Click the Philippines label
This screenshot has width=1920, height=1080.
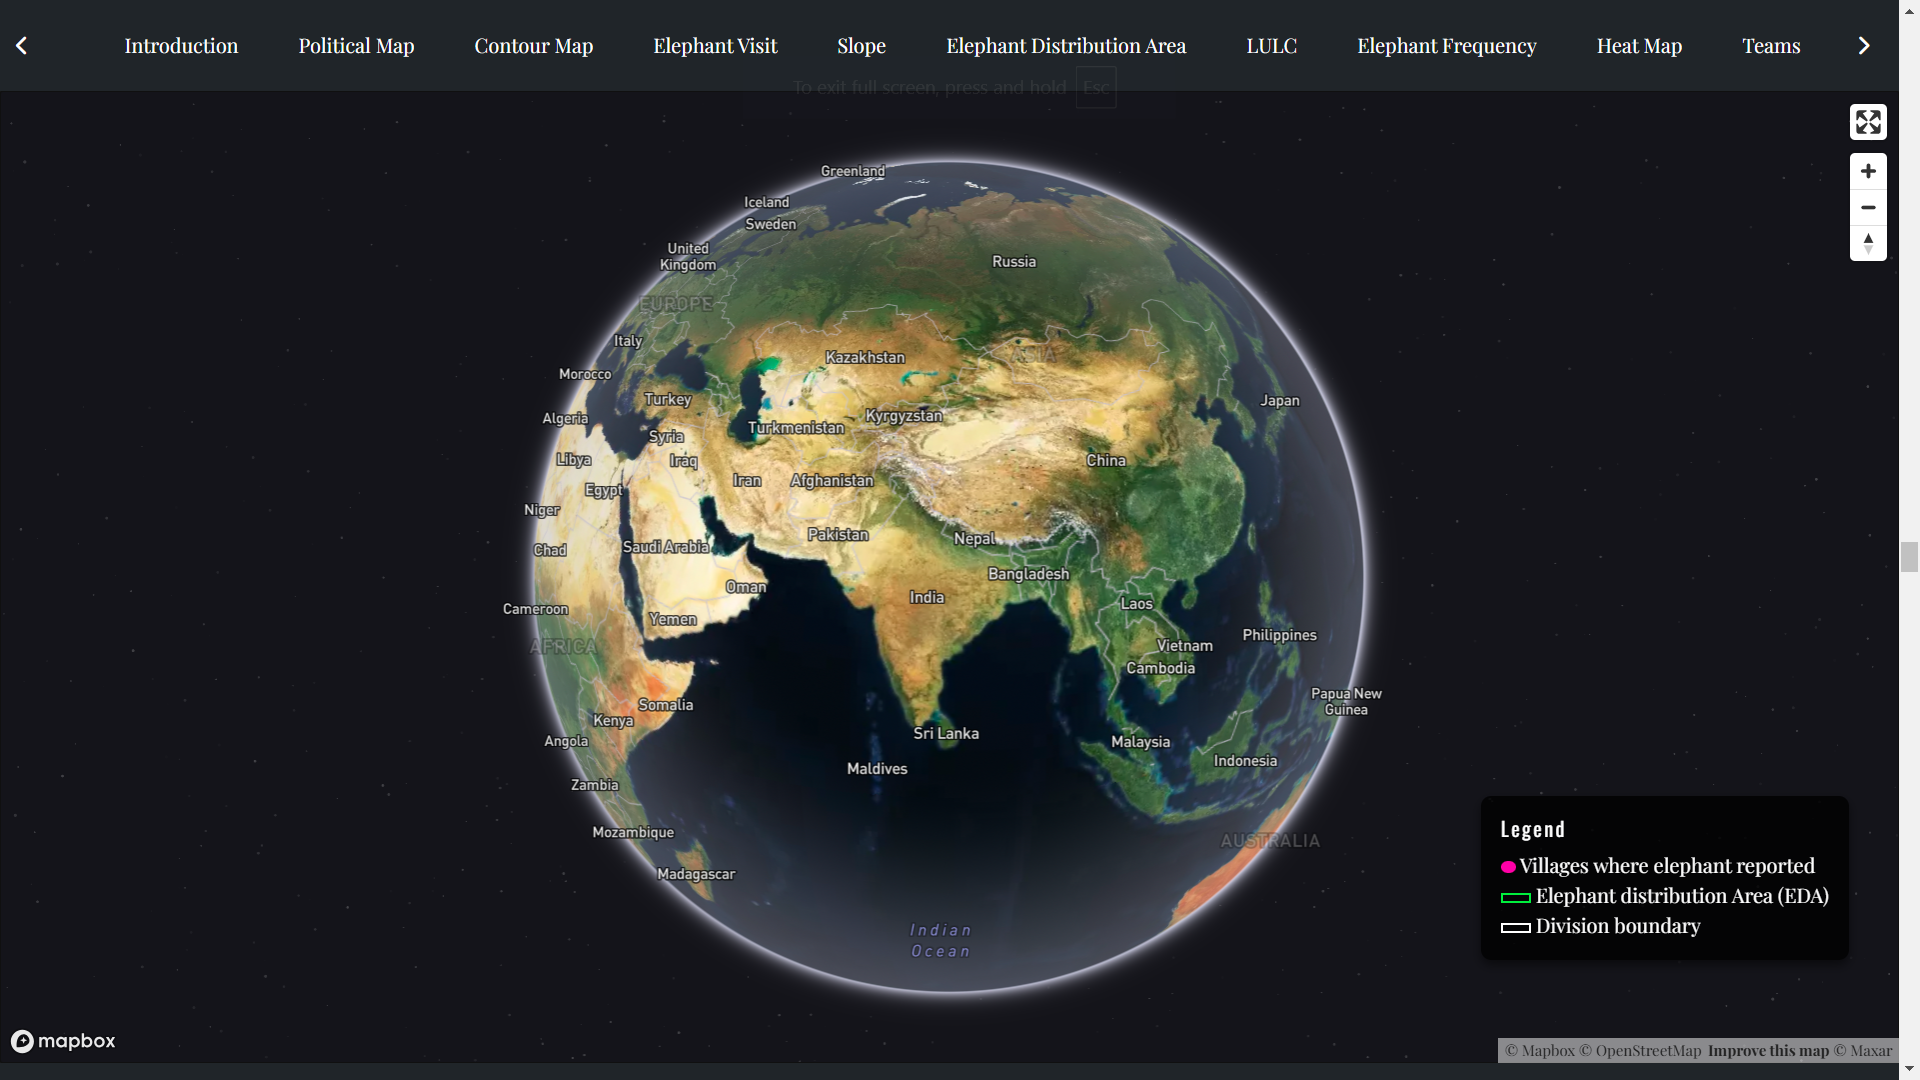pyautogui.click(x=1279, y=634)
